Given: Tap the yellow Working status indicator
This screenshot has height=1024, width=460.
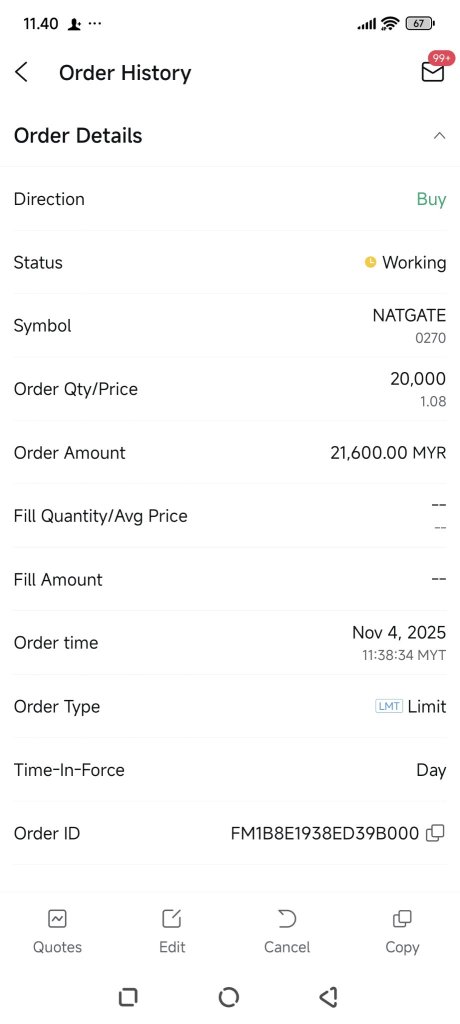Looking at the screenshot, I should tap(370, 263).
